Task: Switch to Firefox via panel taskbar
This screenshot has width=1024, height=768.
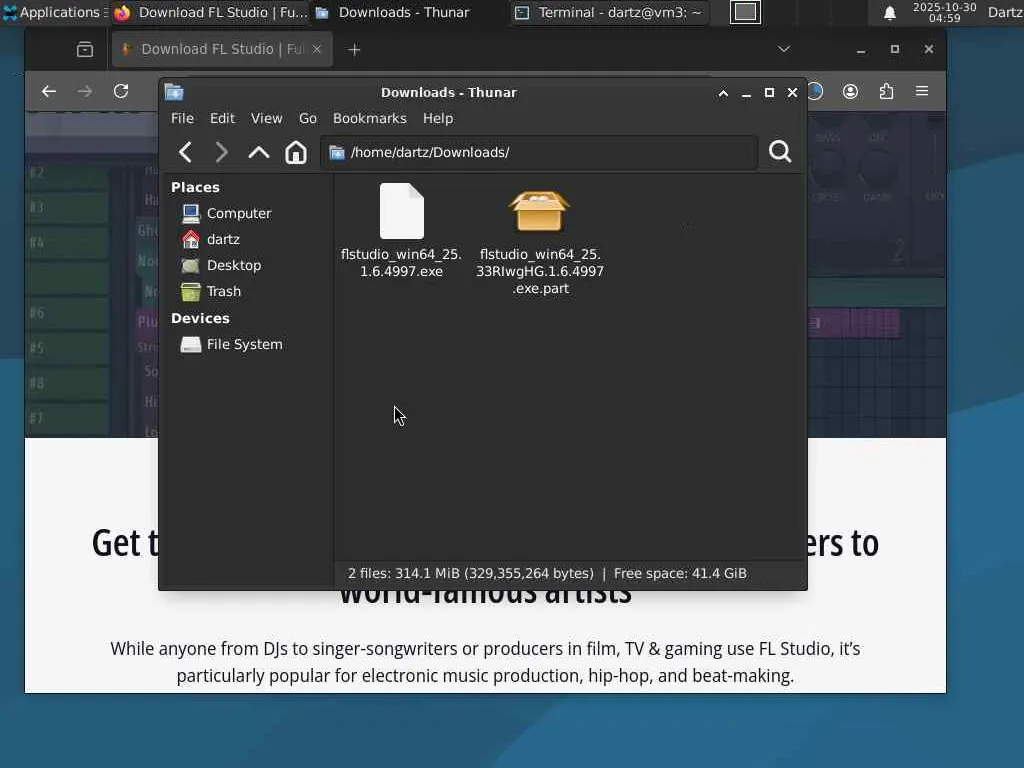Action: coord(210,12)
